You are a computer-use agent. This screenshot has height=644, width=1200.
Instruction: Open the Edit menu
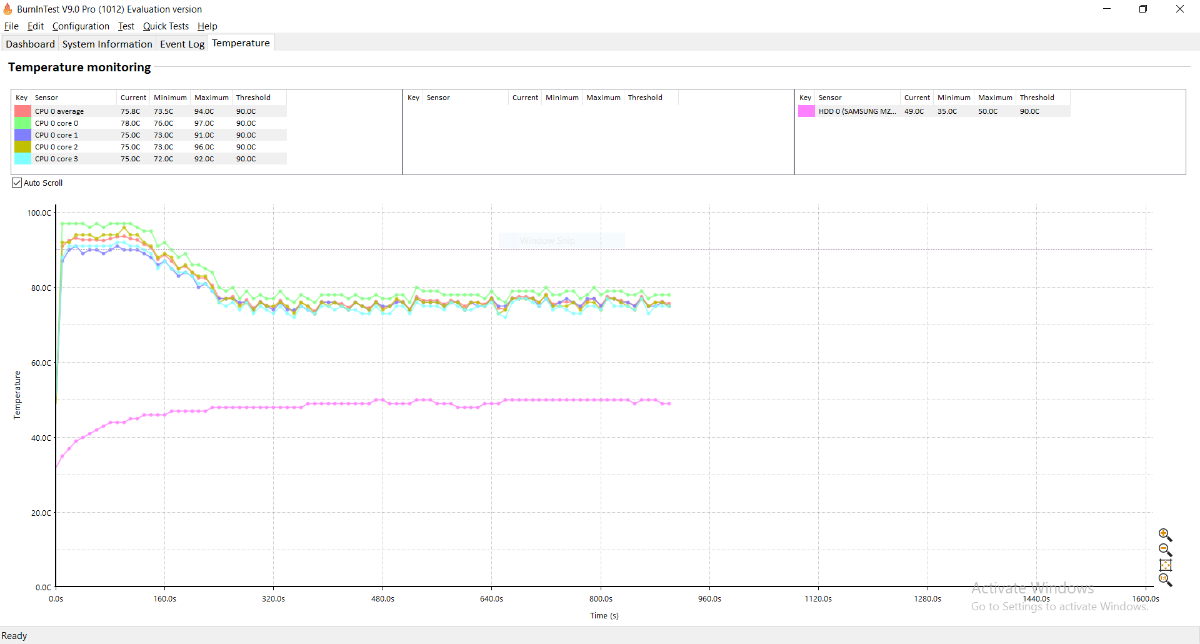35,26
